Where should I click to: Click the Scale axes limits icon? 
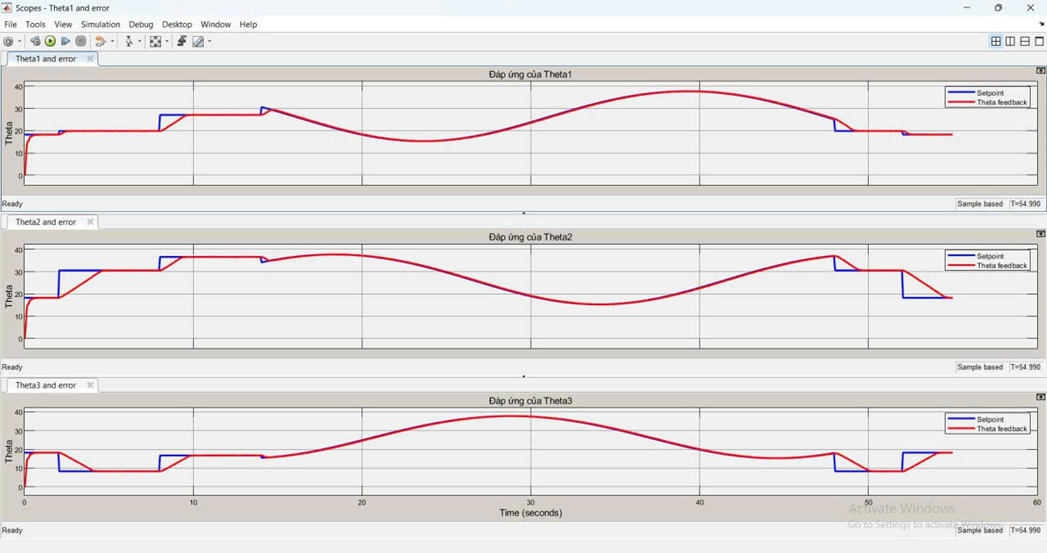click(154, 42)
